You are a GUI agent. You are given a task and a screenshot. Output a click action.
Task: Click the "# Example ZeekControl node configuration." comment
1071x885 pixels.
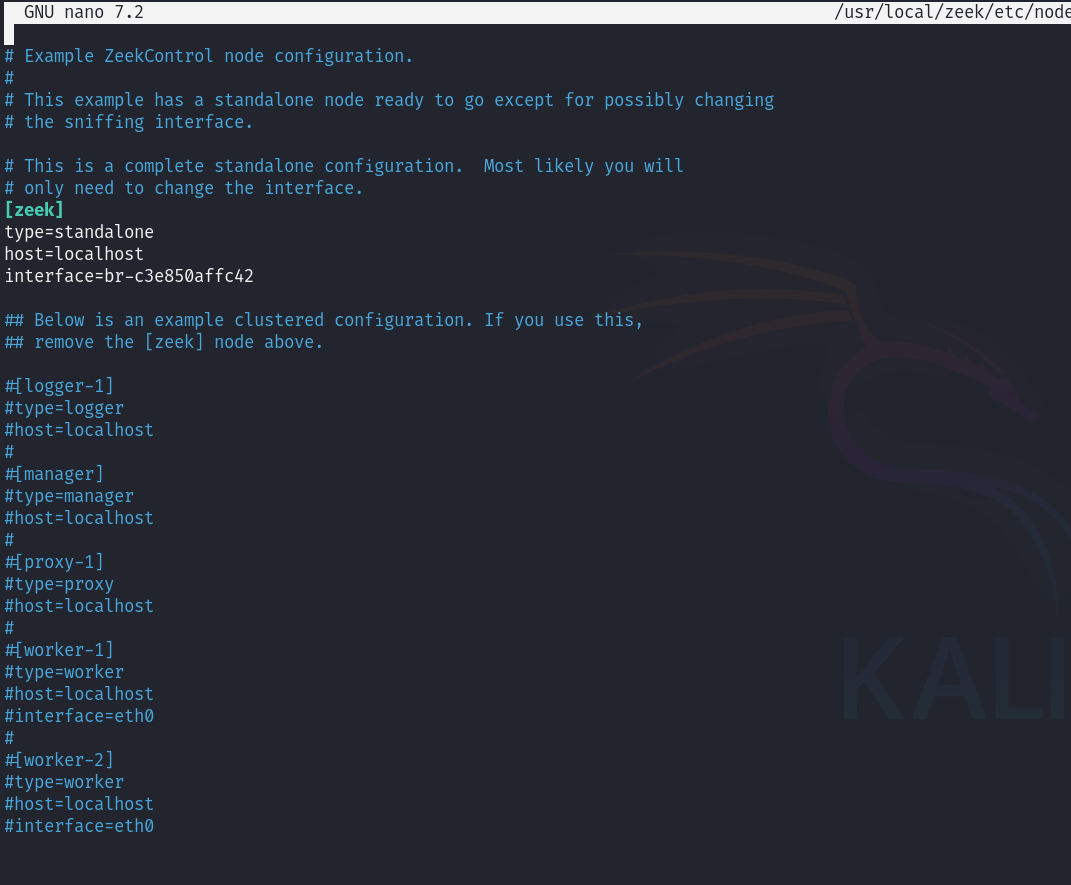tap(208, 56)
